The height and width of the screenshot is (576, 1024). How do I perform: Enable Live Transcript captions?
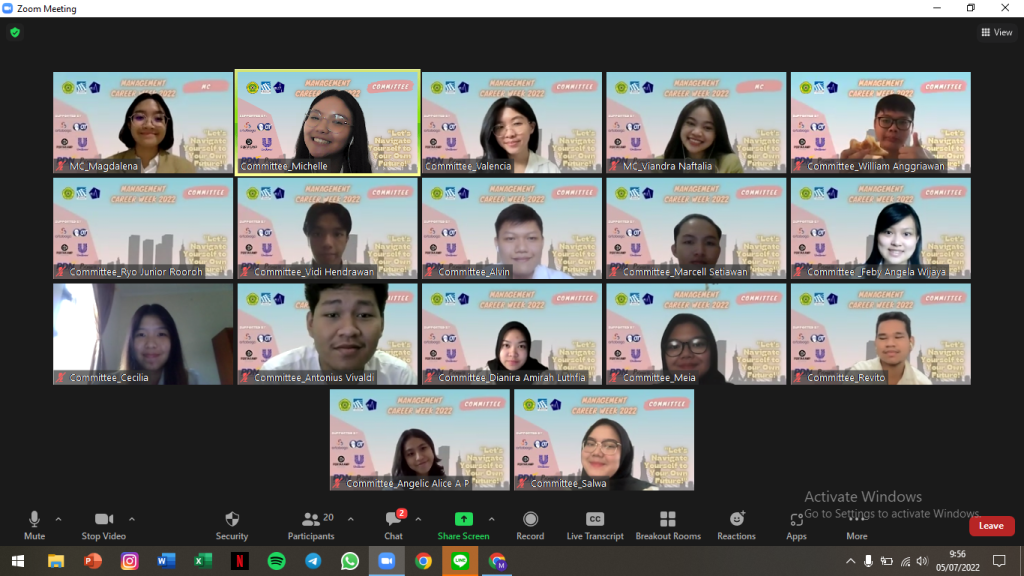click(x=595, y=524)
